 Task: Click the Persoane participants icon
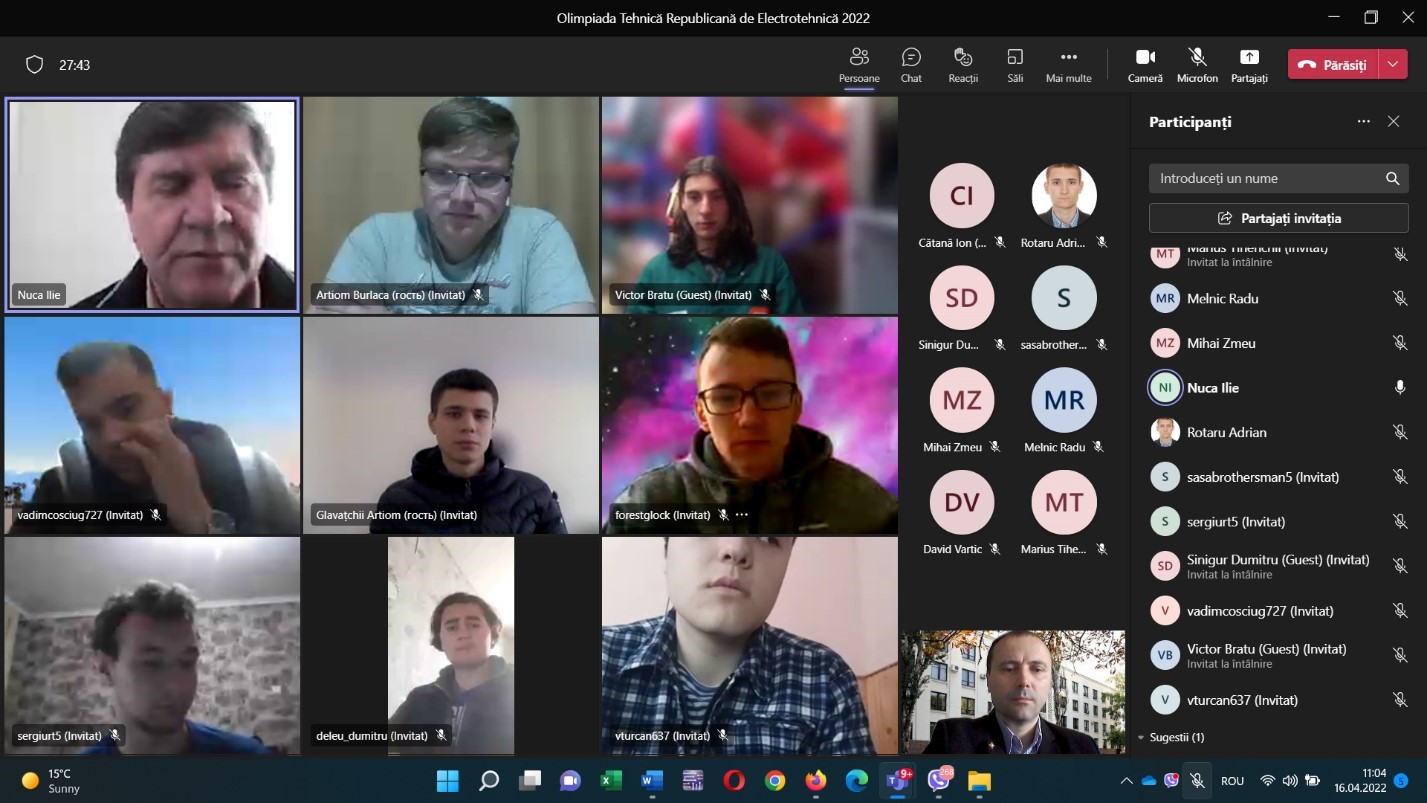pos(859,64)
